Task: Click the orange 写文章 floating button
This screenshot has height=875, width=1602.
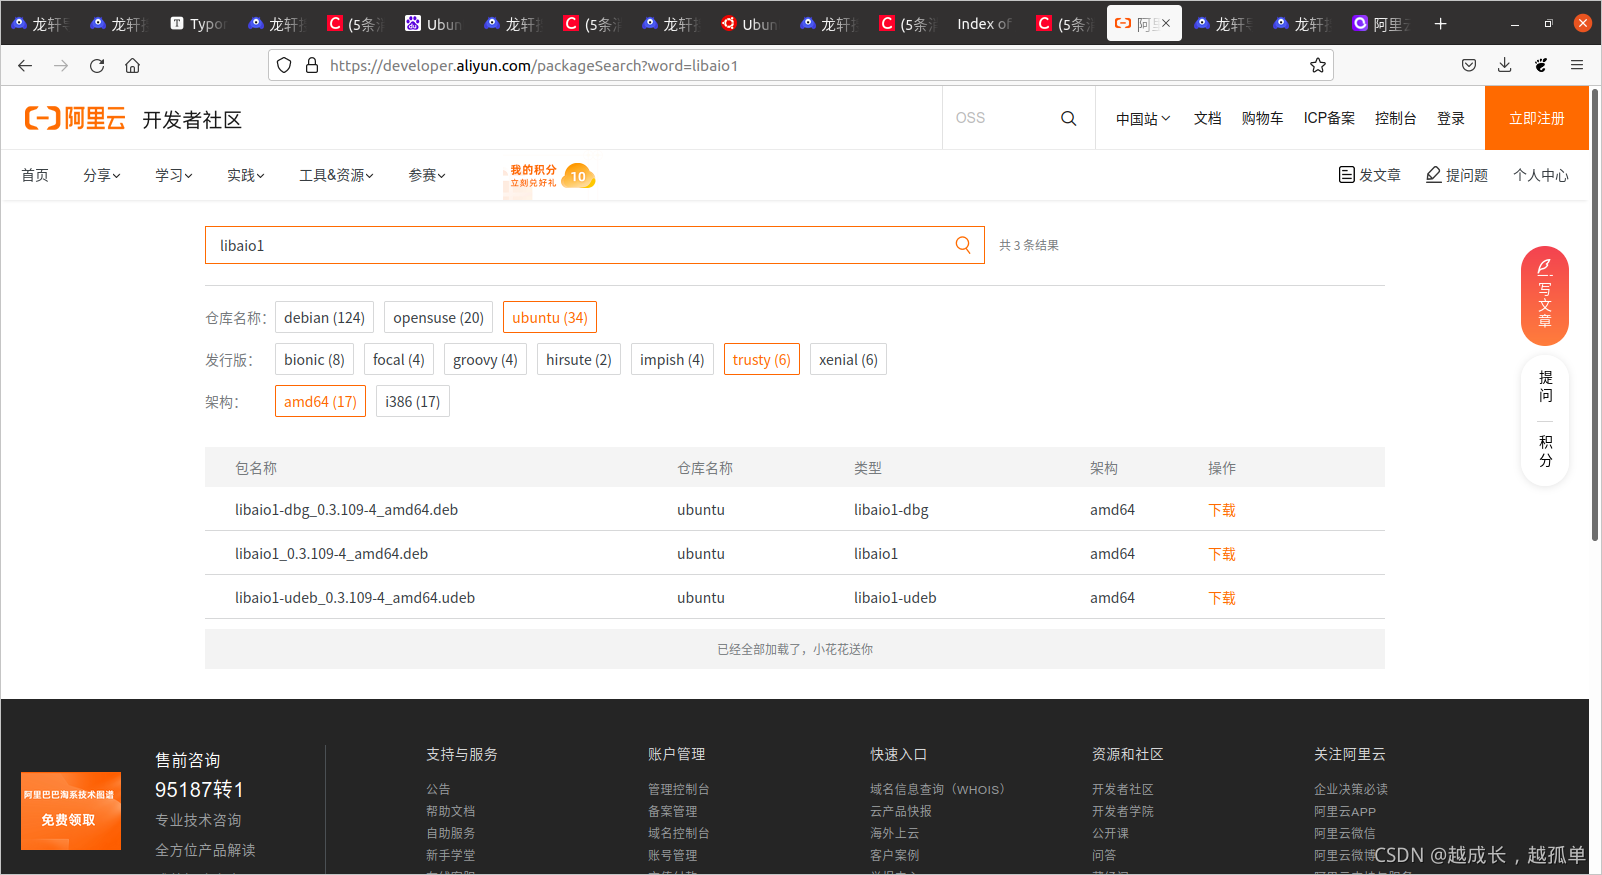Action: 1545,296
